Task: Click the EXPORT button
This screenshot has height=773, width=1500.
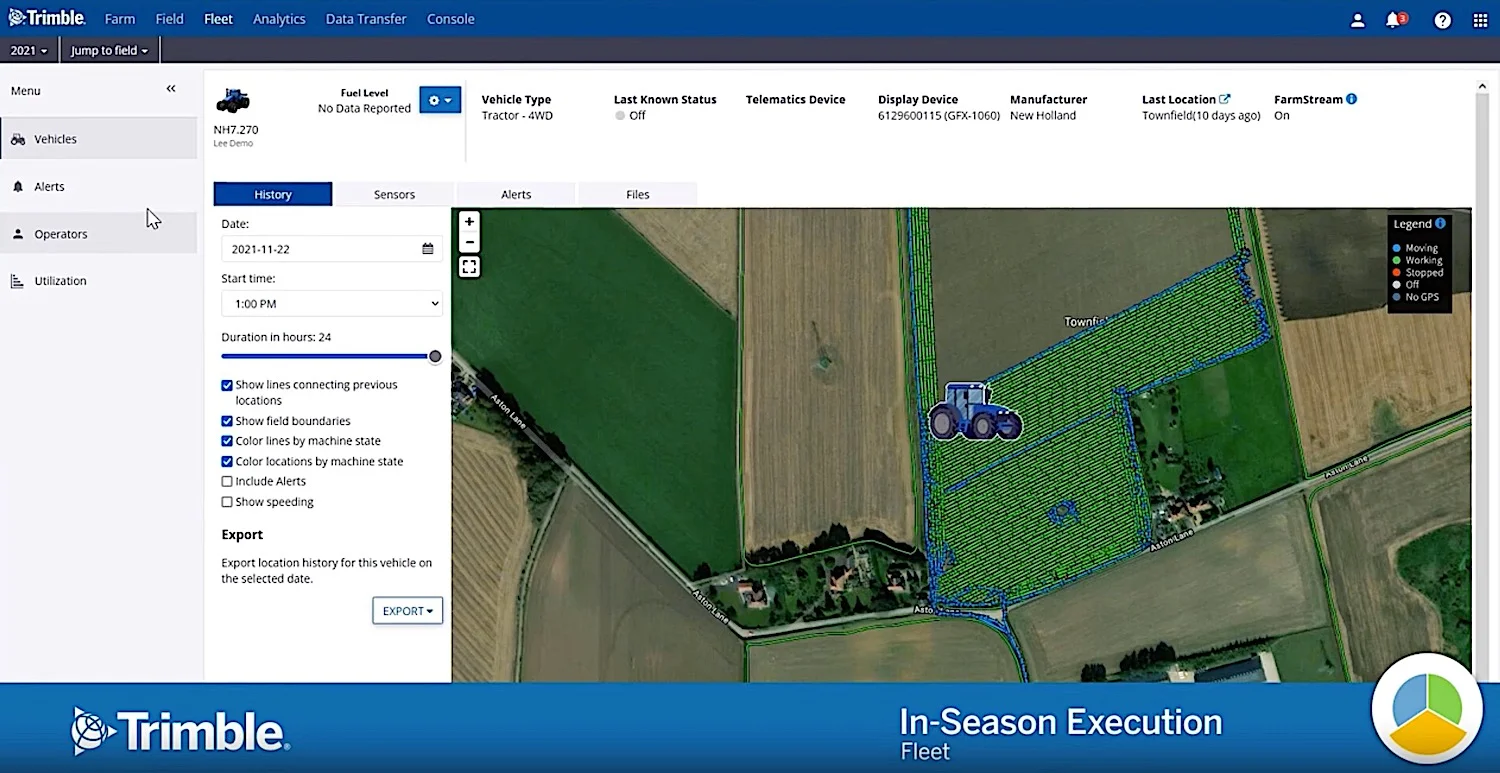Action: [x=407, y=611]
